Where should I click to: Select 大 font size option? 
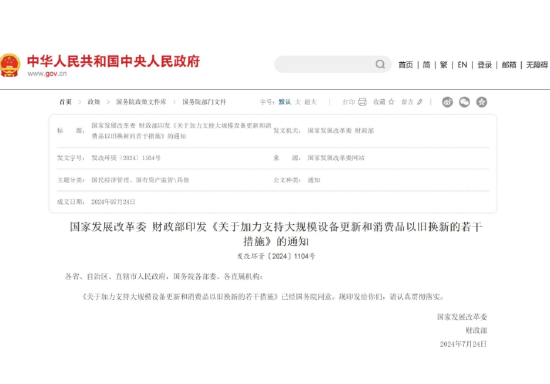(298, 102)
